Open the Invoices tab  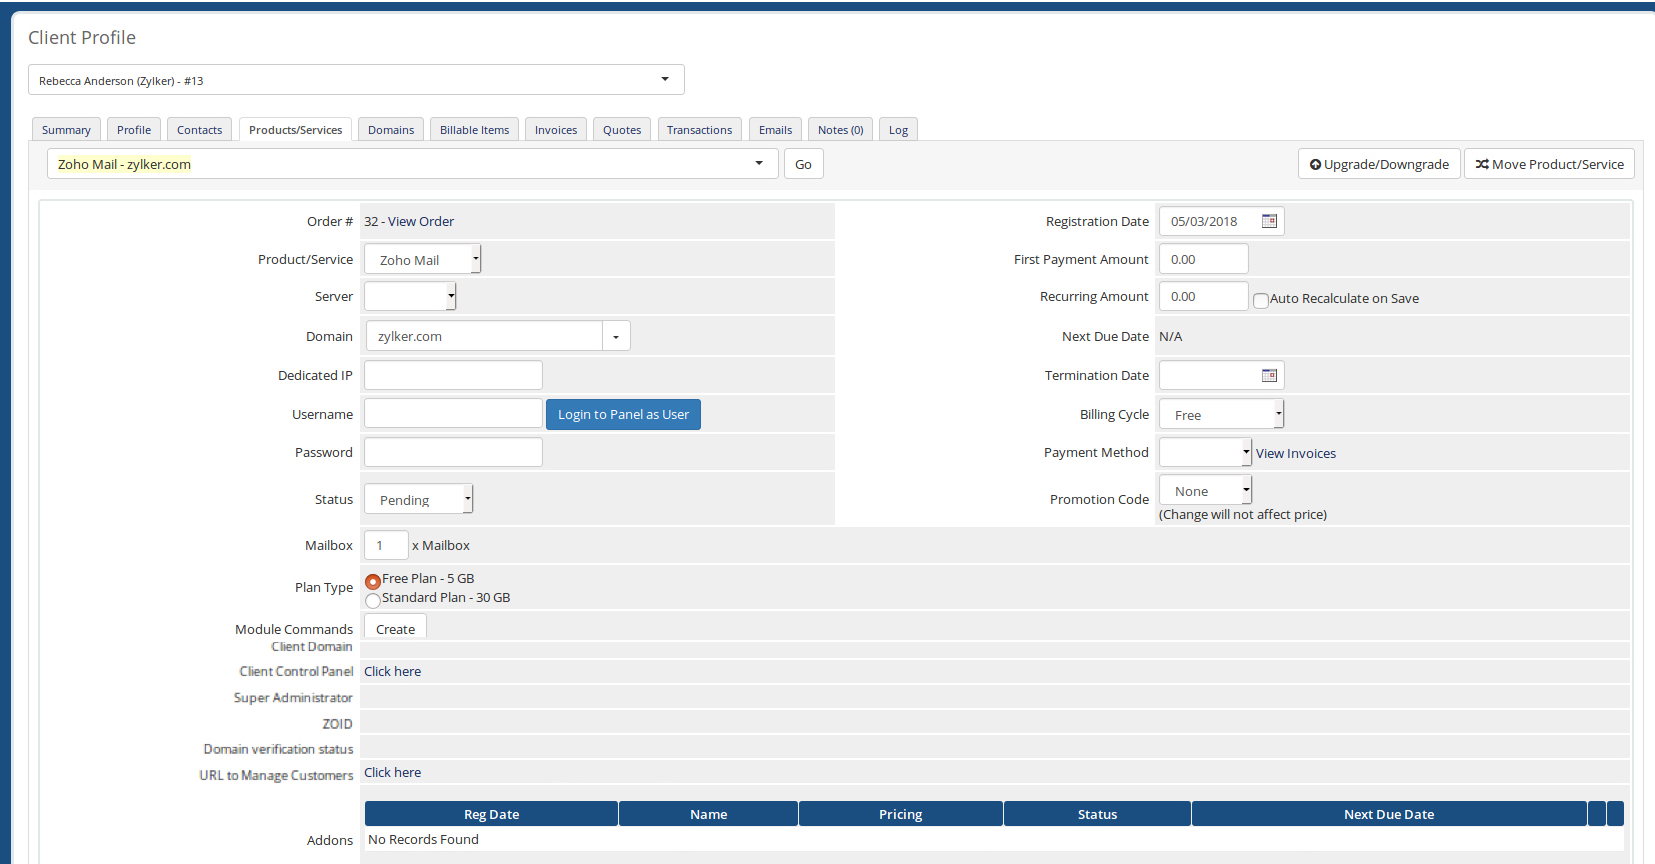556,130
